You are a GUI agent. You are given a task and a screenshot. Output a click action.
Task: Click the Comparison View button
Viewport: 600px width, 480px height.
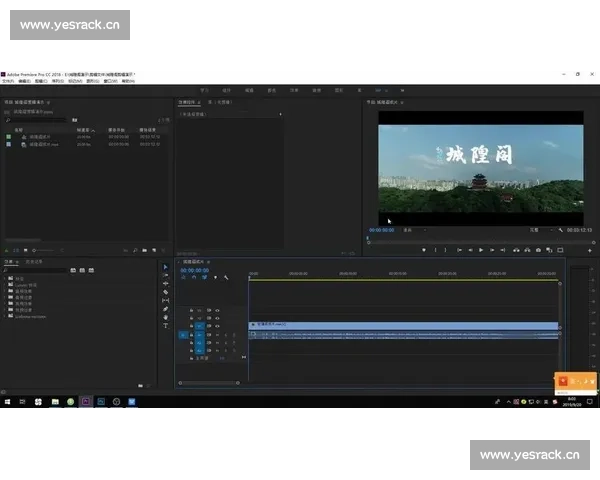[549, 250]
